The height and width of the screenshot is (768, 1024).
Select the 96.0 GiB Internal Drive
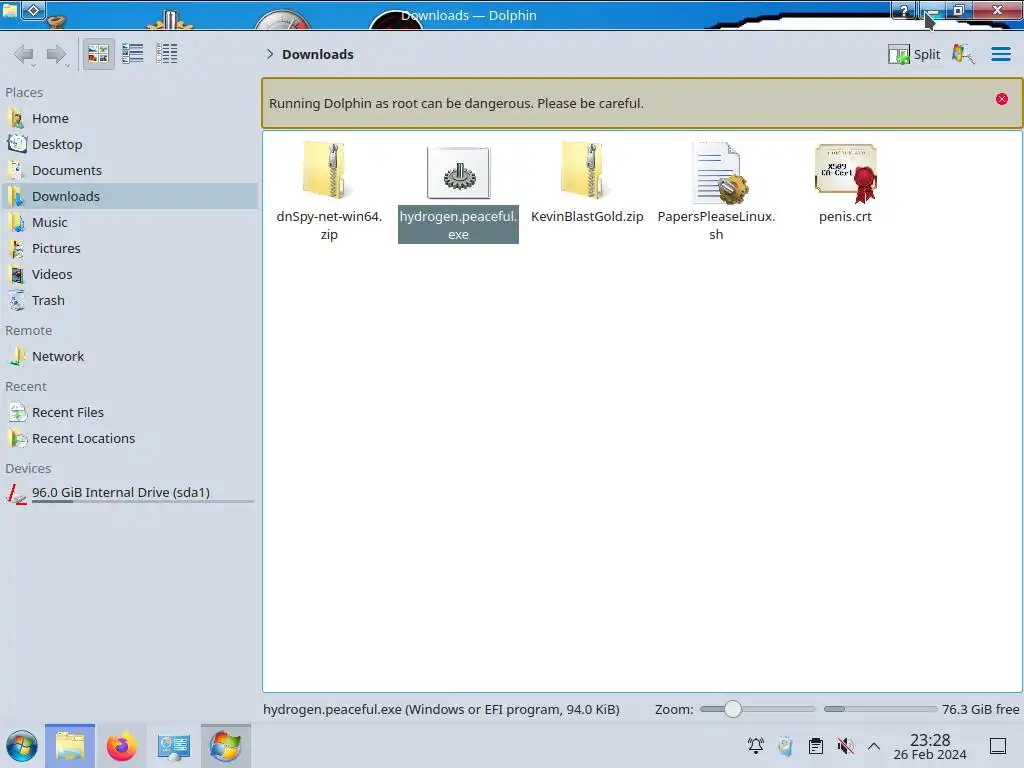pyautogui.click(x=131, y=494)
